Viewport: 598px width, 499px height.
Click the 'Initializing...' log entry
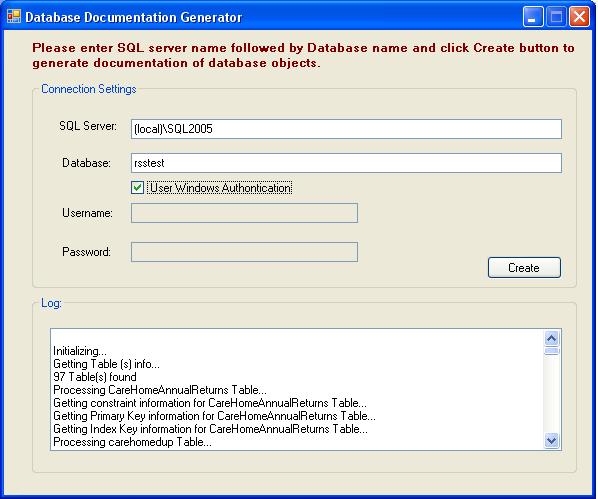coord(80,351)
